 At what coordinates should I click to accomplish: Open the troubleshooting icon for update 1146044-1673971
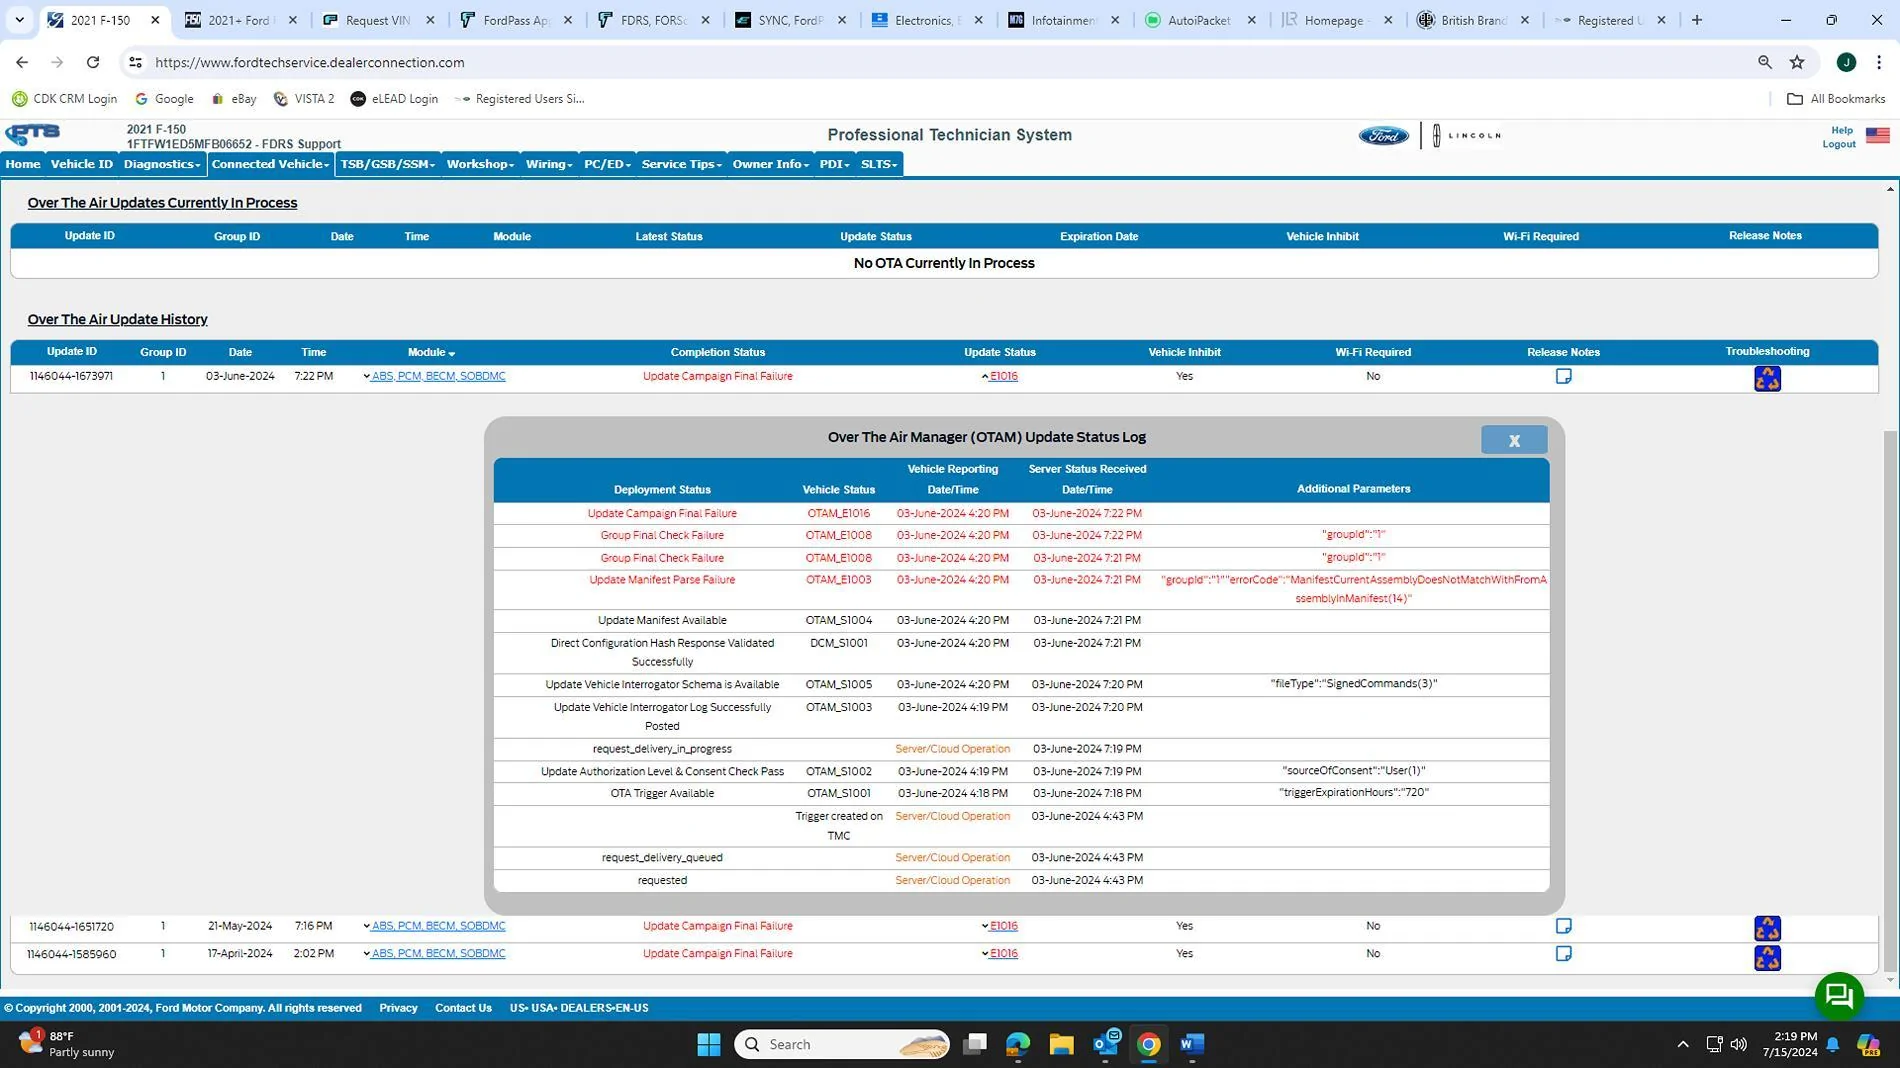[1766, 378]
